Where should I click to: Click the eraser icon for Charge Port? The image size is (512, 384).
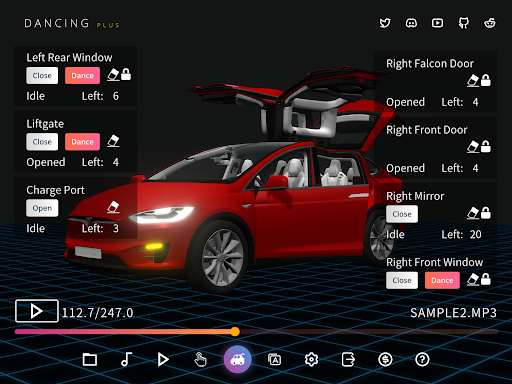[113, 207]
